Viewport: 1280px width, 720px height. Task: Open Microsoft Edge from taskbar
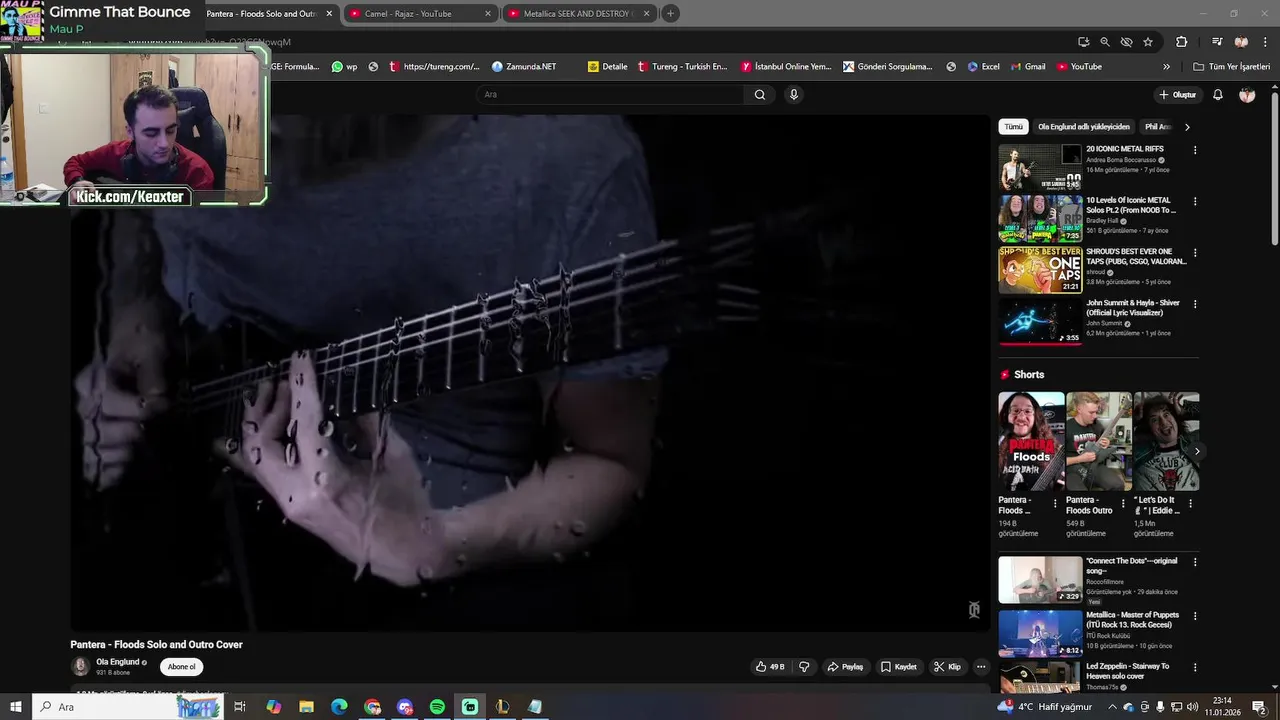pyautogui.click(x=339, y=707)
